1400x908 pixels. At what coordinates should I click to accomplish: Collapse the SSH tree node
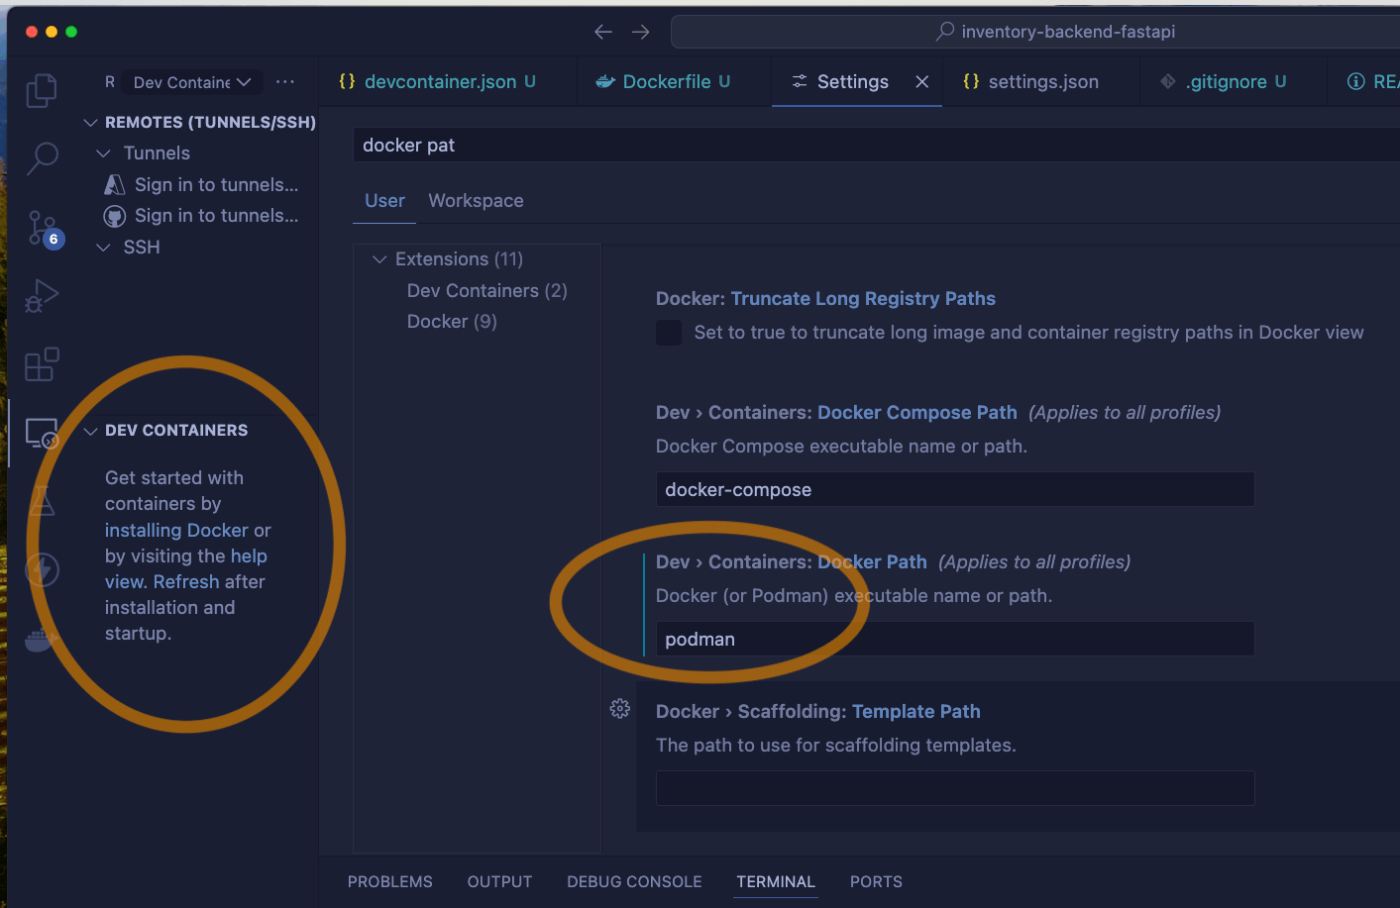click(x=103, y=247)
